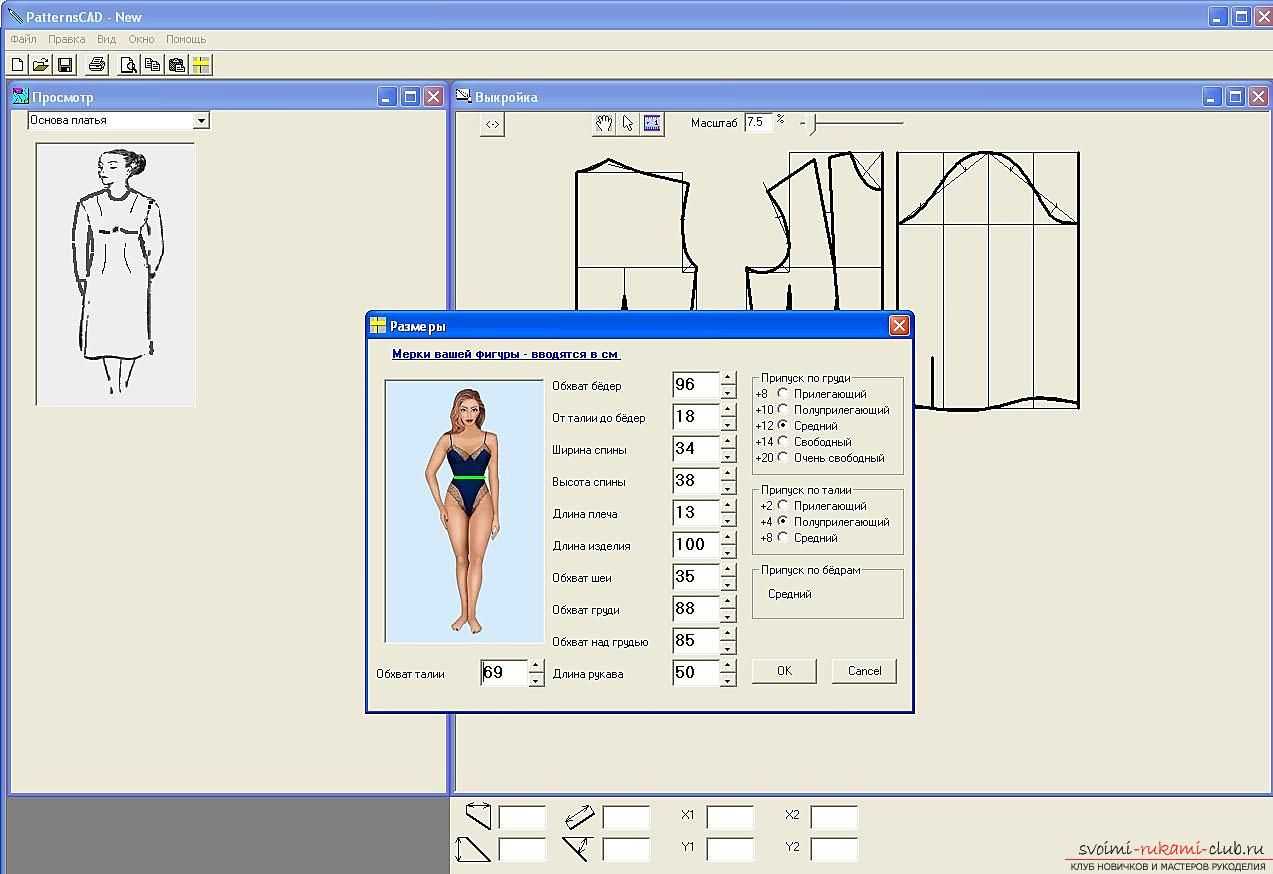
Task: Click the fit-width arrows button in Выкройка
Action: coord(492,124)
